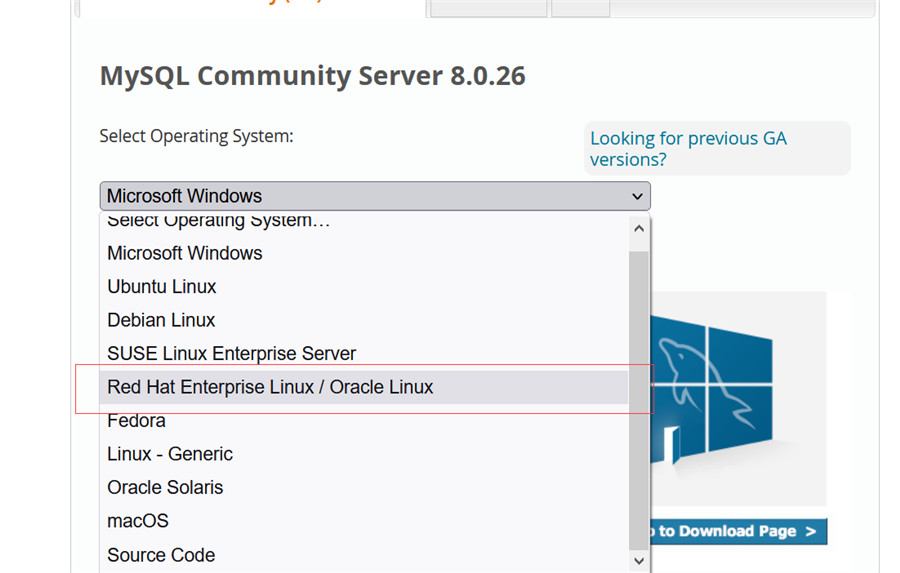900x573 pixels.
Task: Click the list scrollbar down arrow
Action: [x=639, y=561]
